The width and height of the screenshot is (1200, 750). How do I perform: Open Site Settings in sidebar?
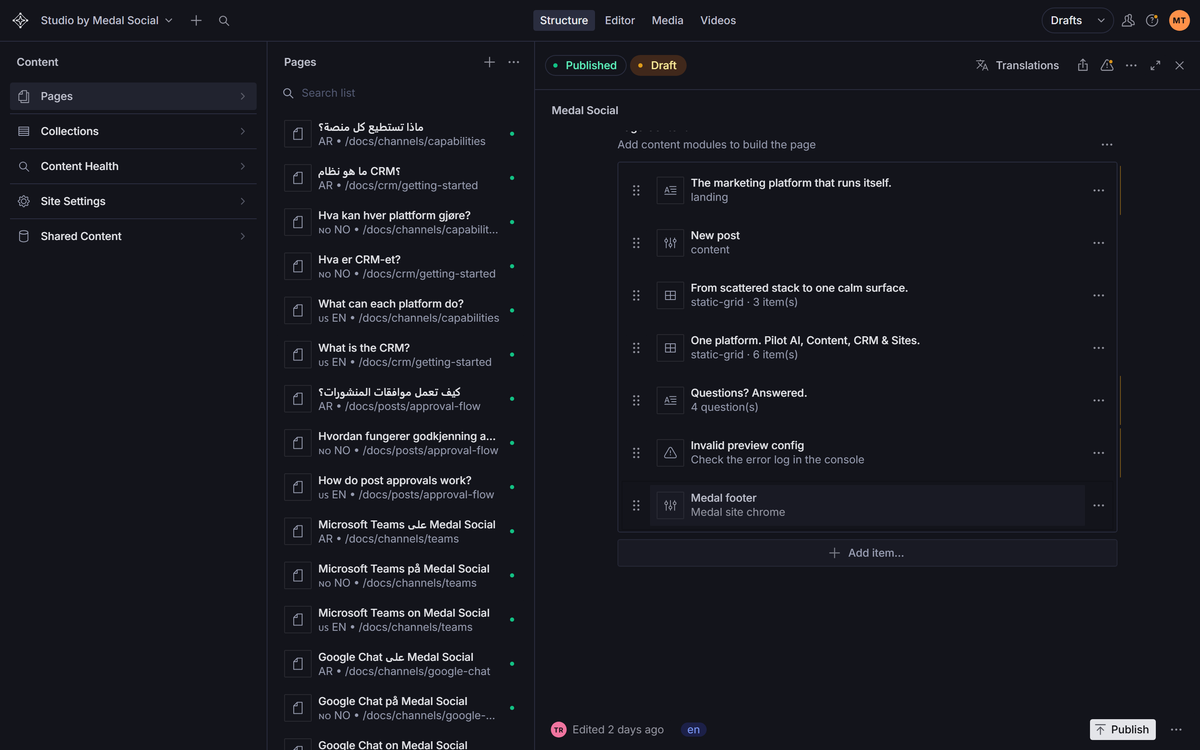click(133, 201)
